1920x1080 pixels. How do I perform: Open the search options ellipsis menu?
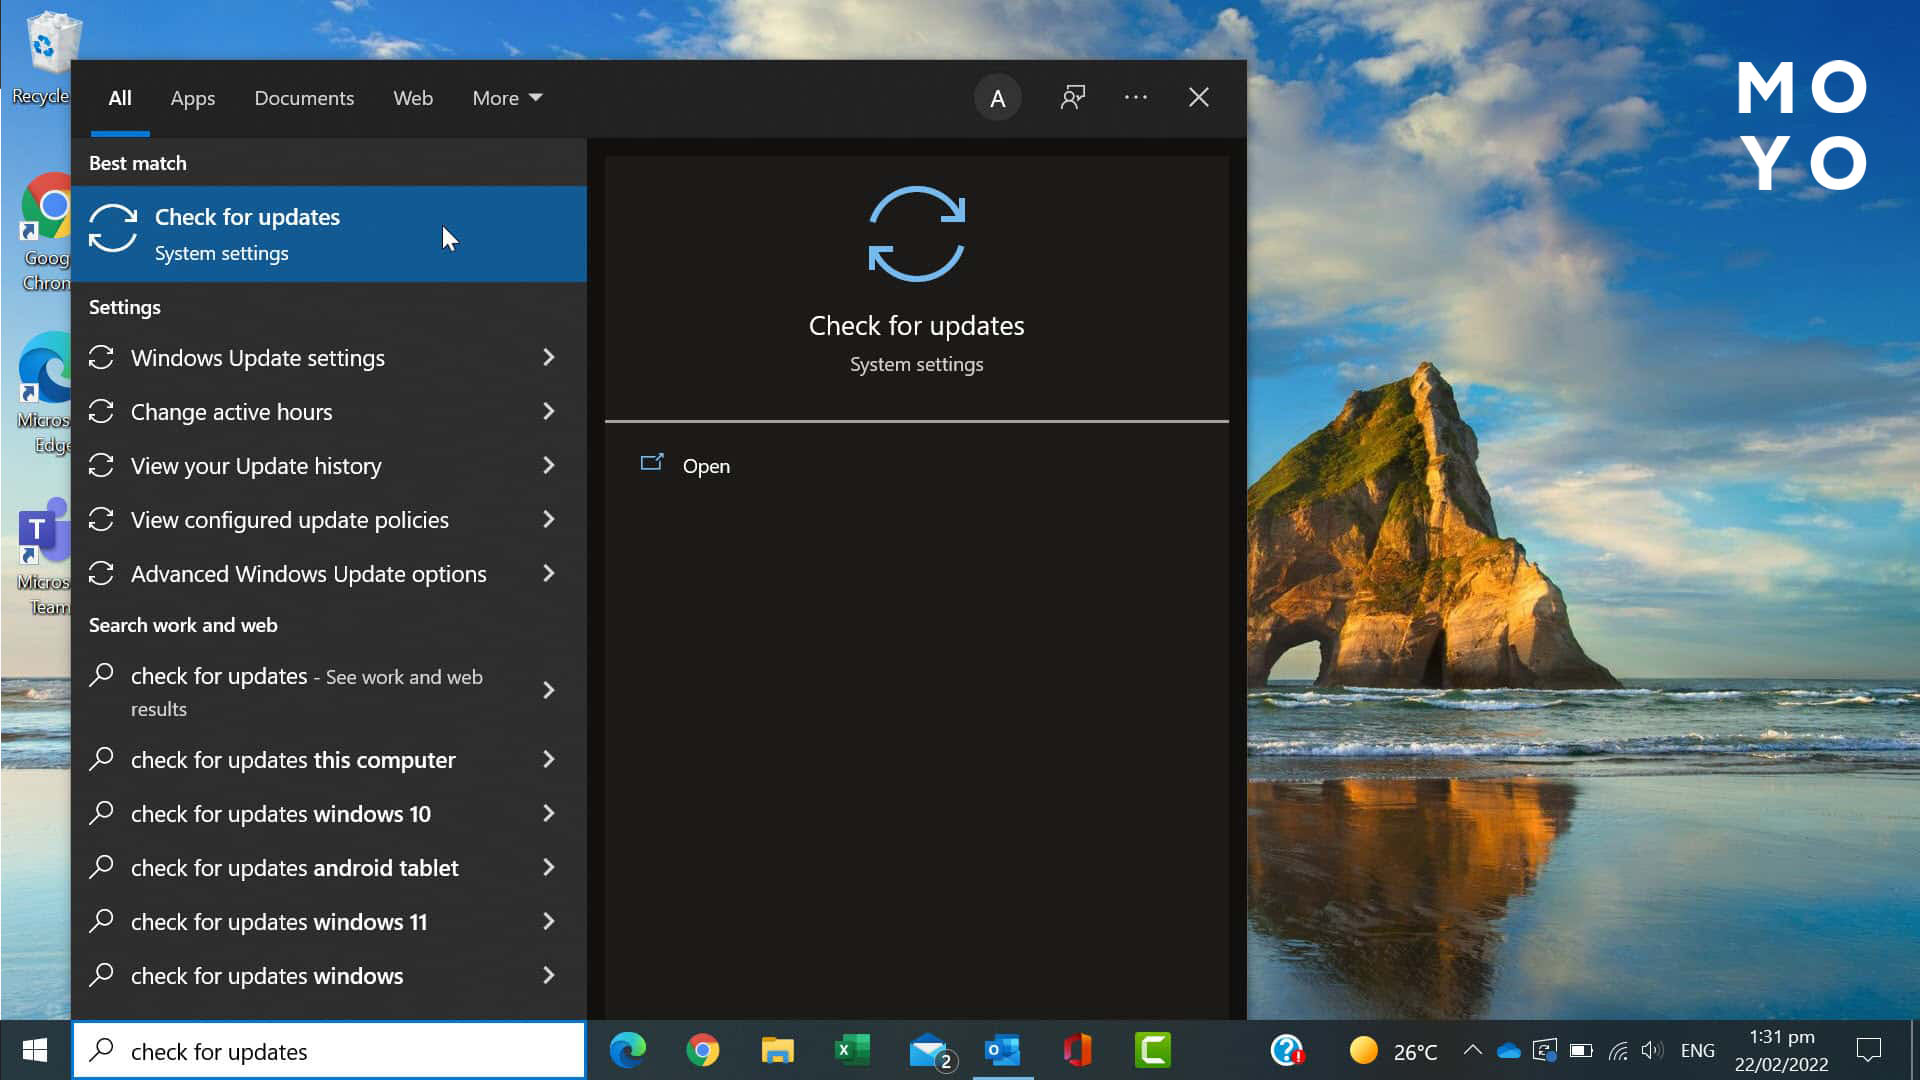coord(1136,97)
